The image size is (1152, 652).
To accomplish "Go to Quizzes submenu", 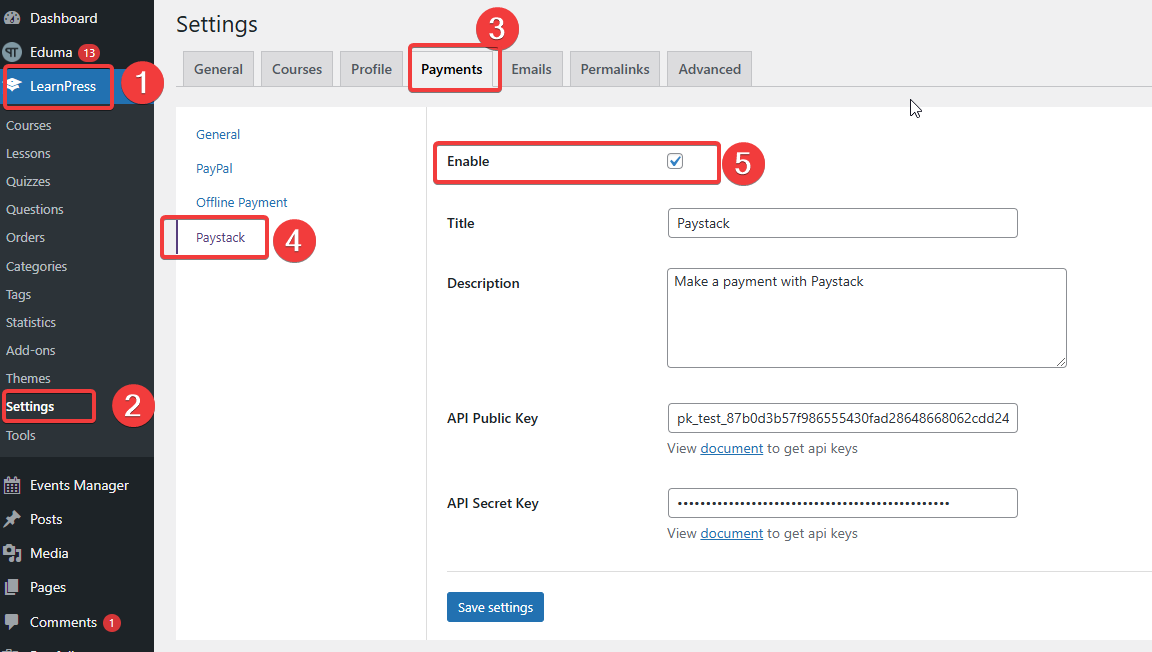I will click(28, 182).
